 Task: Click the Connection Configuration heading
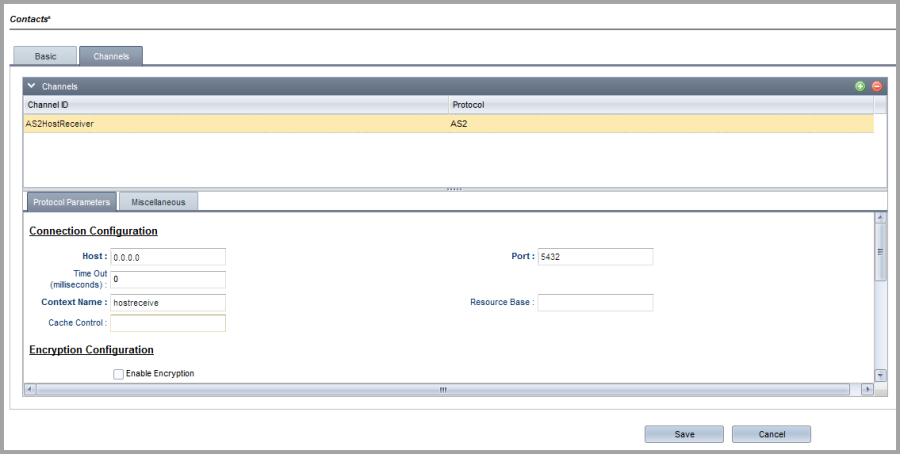[x=94, y=231]
